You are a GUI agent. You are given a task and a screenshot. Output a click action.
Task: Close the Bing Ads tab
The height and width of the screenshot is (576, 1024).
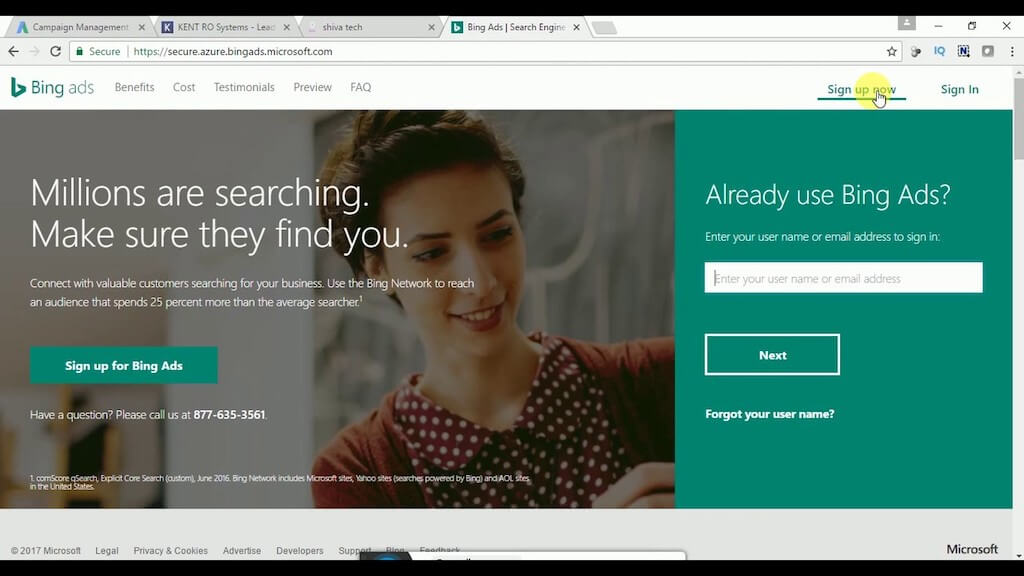pos(576,27)
